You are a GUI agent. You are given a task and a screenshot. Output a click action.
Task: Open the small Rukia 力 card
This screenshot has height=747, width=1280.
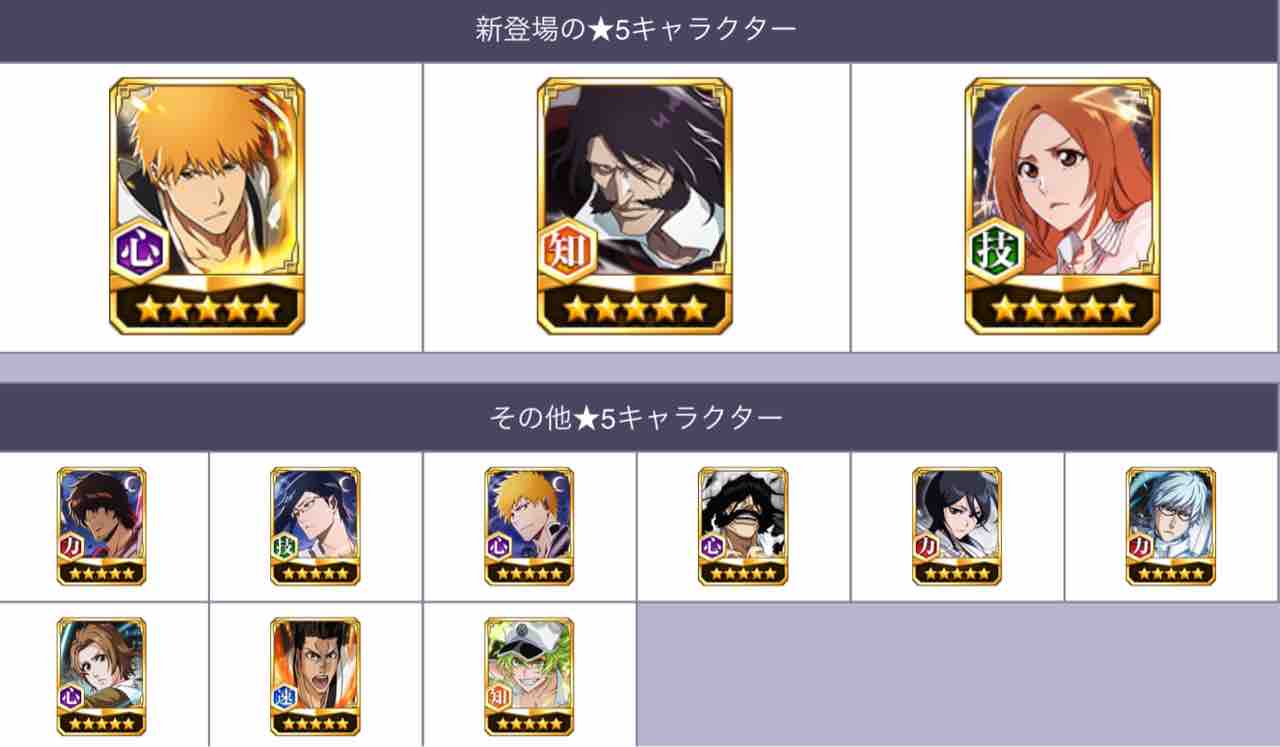[957, 526]
